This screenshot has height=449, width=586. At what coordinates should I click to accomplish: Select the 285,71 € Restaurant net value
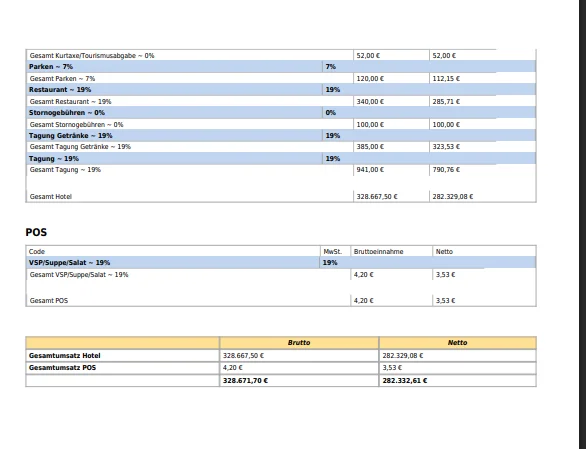point(446,101)
